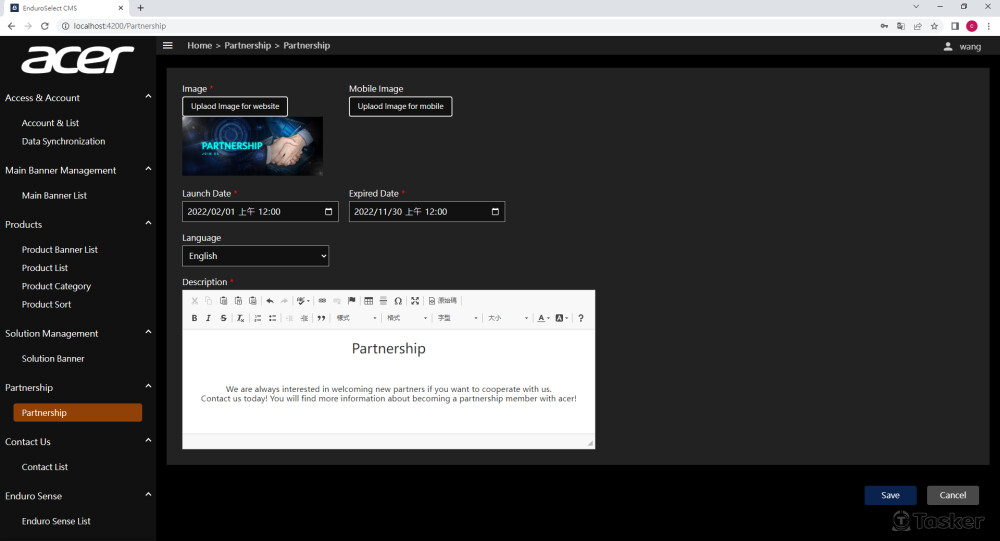The width and height of the screenshot is (1000, 541).
Task: Open the editor help question mark
Action: (x=581, y=318)
